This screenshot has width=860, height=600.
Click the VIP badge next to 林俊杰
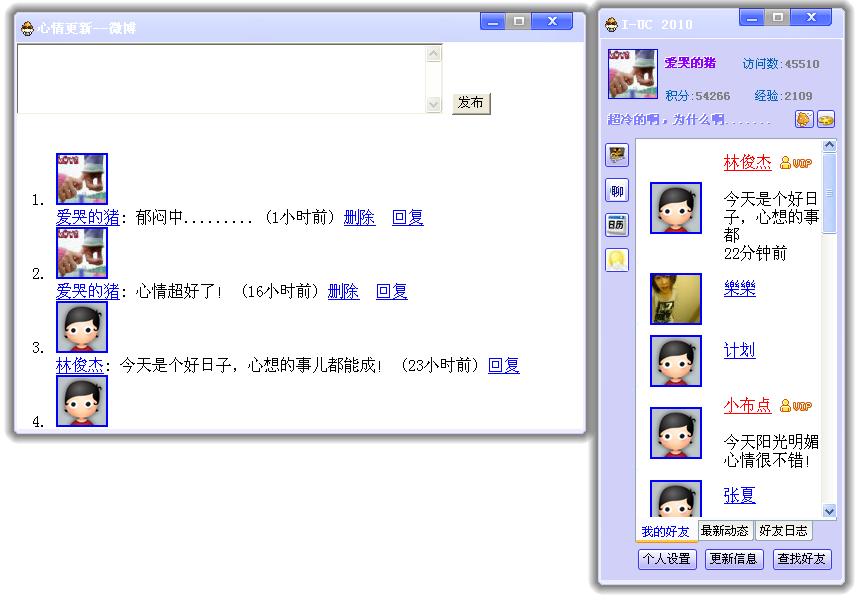(x=796, y=163)
